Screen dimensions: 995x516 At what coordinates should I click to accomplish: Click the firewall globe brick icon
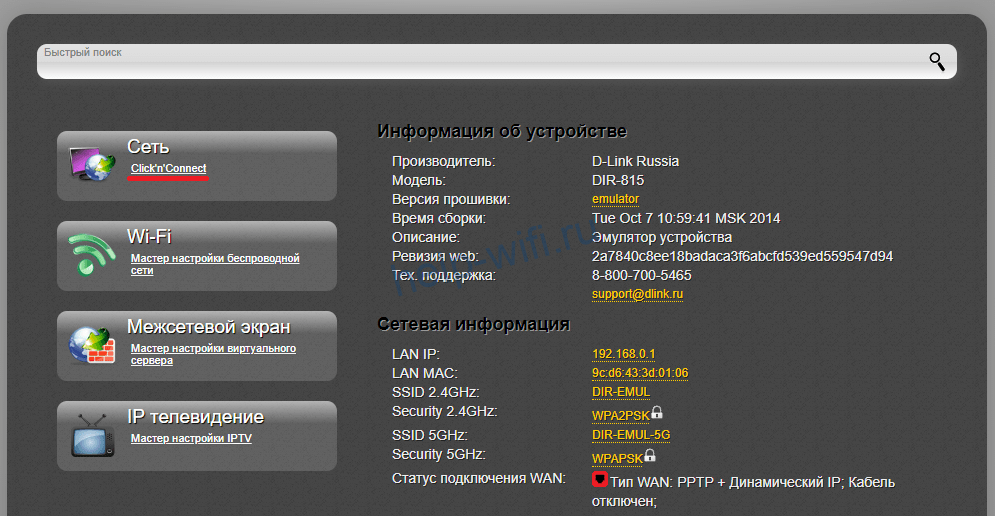tap(92, 345)
